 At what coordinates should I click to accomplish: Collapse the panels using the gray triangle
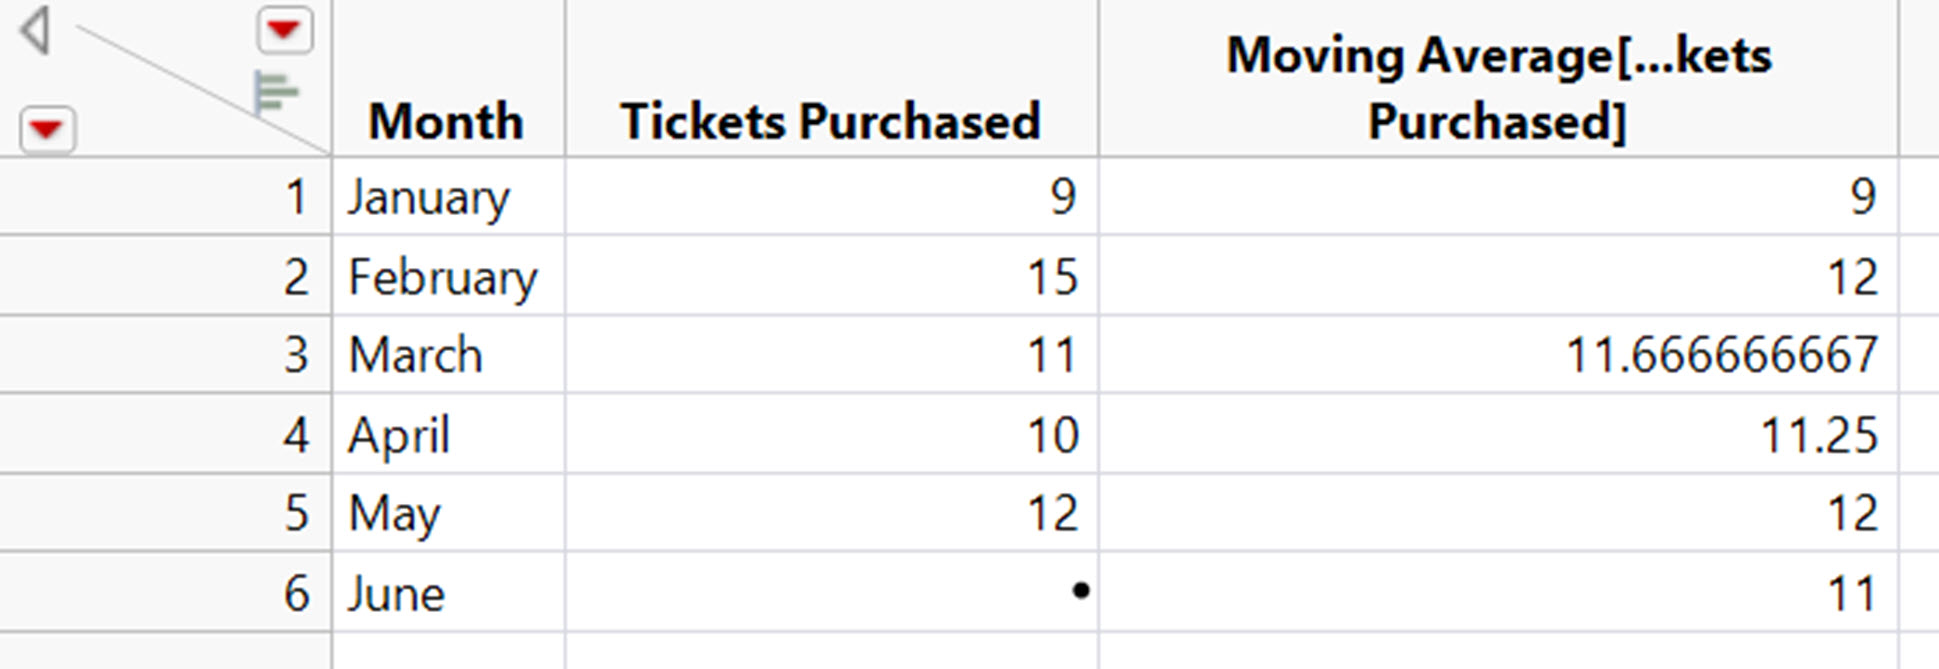(35, 30)
